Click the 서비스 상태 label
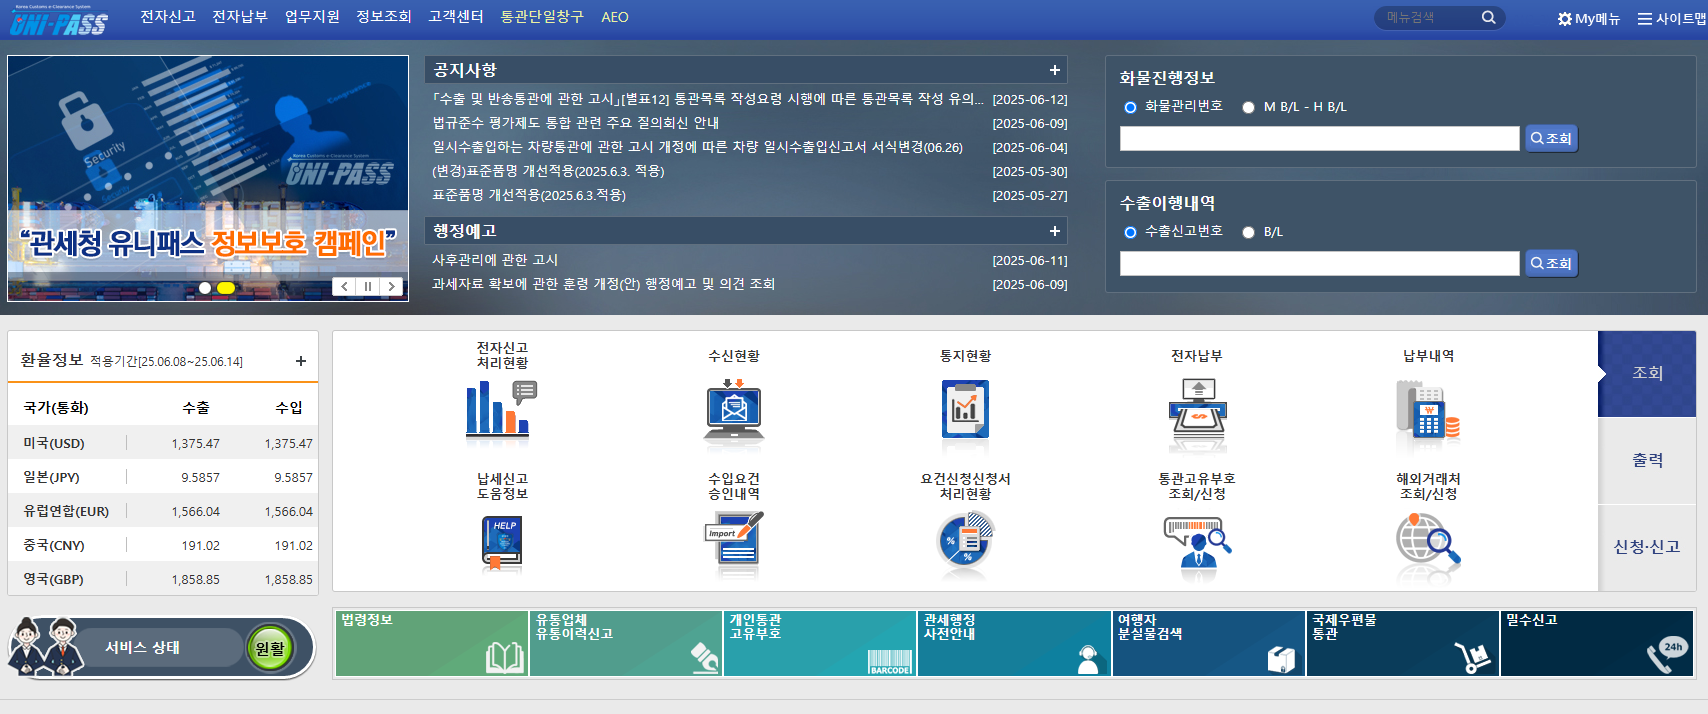 [x=143, y=648]
